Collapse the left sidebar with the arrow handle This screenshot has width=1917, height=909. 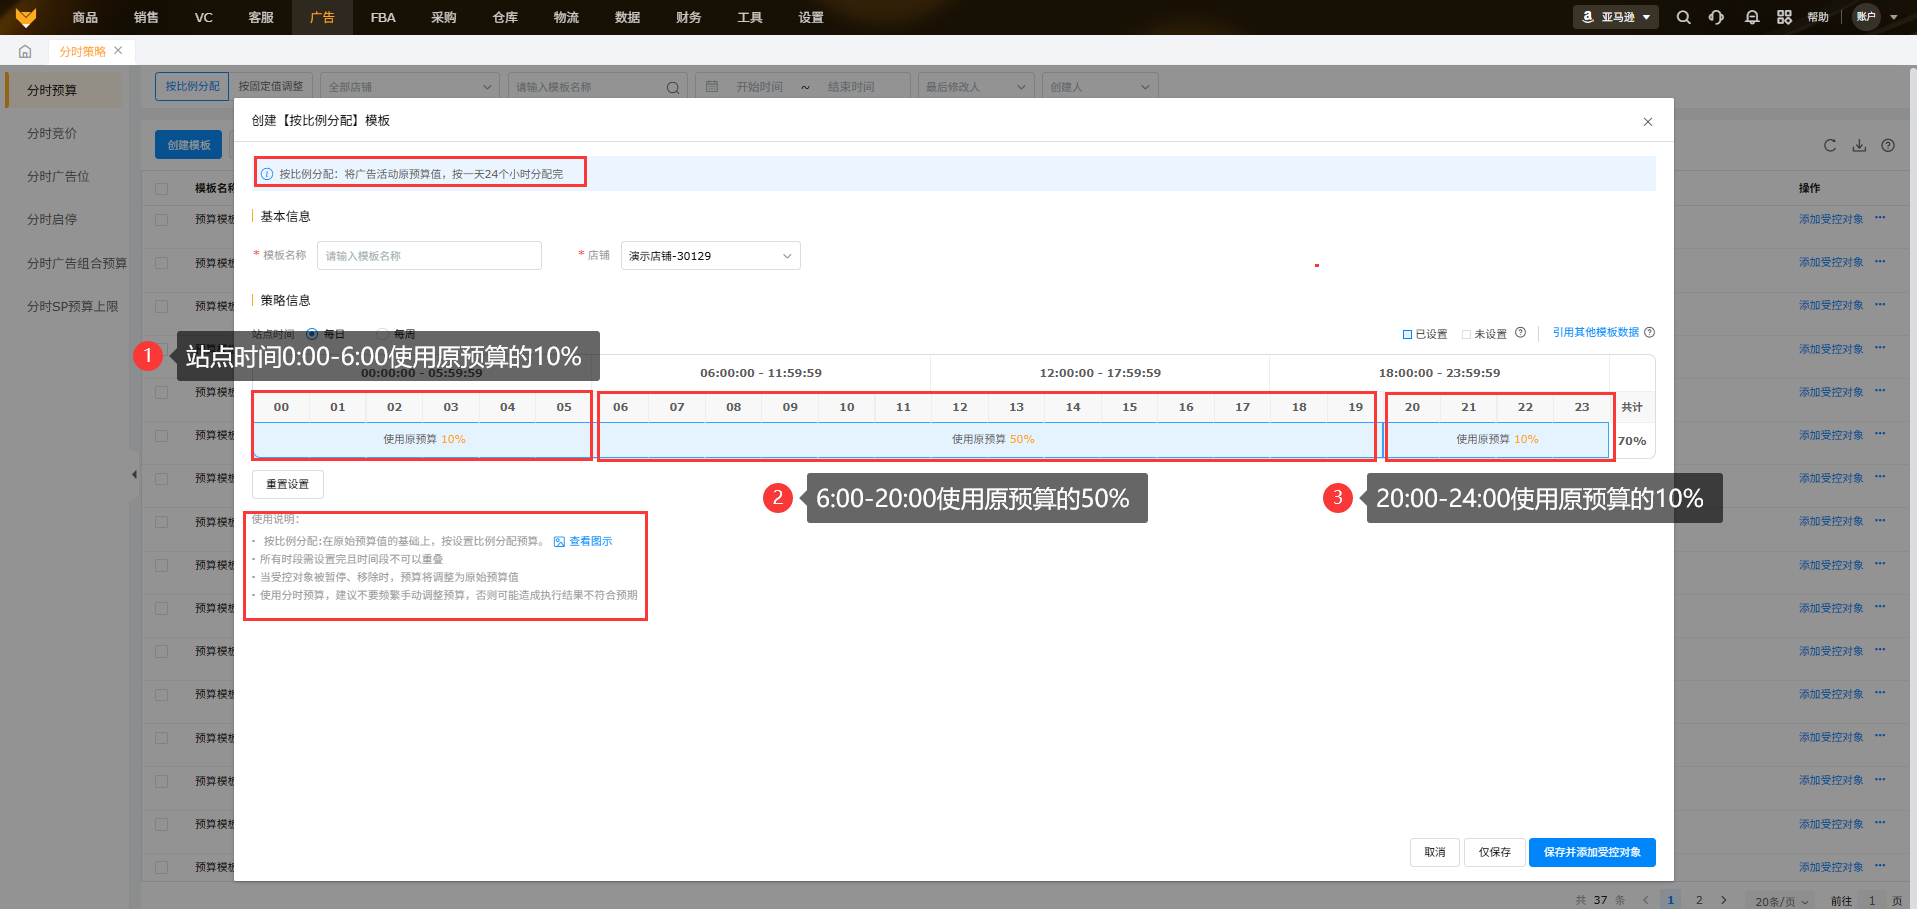pyautogui.click(x=134, y=475)
